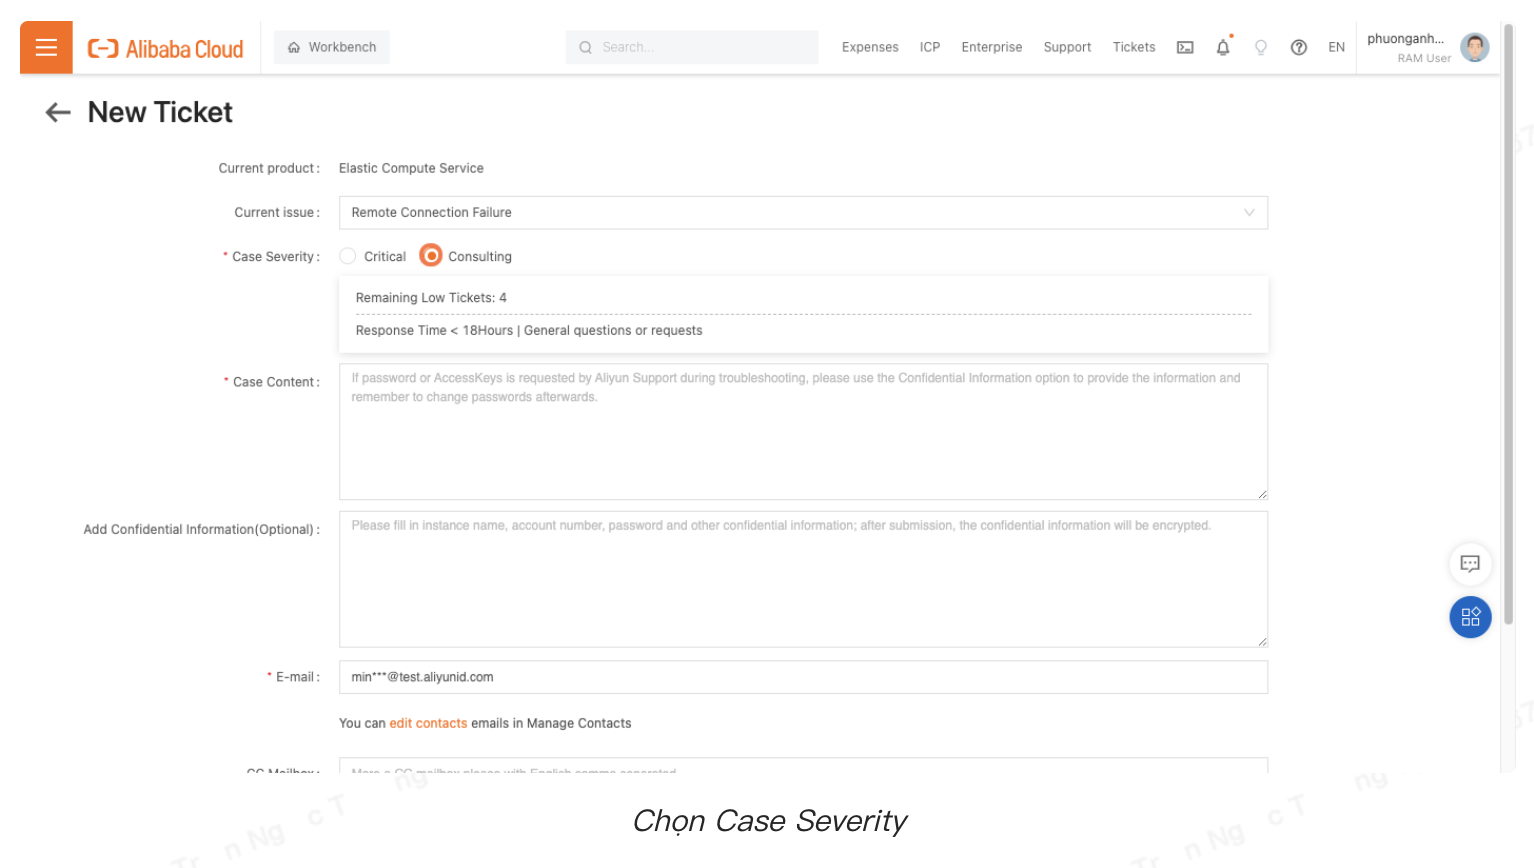Click the Alibaba Cloud logo
This screenshot has height=868, width=1534.
[166, 48]
